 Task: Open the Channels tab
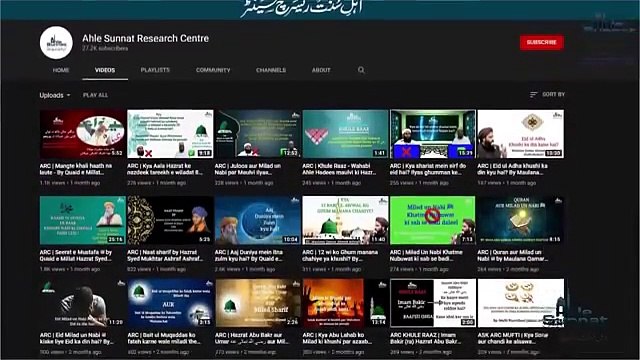pos(271,70)
